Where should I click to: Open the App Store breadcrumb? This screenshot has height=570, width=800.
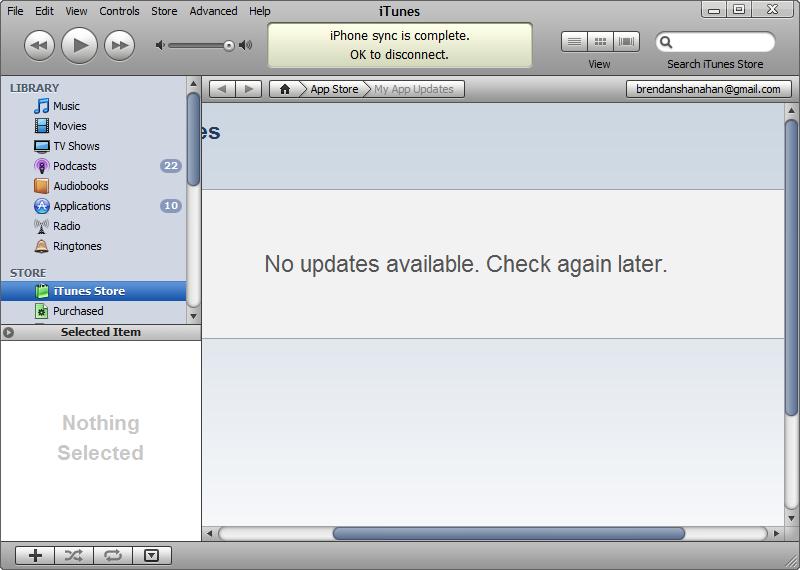point(334,89)
